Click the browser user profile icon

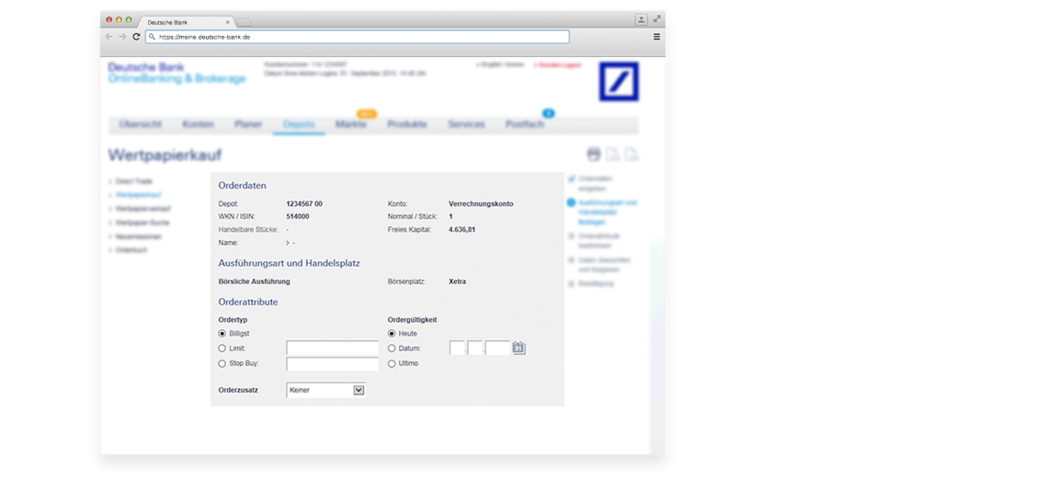(x=641, y=19)
